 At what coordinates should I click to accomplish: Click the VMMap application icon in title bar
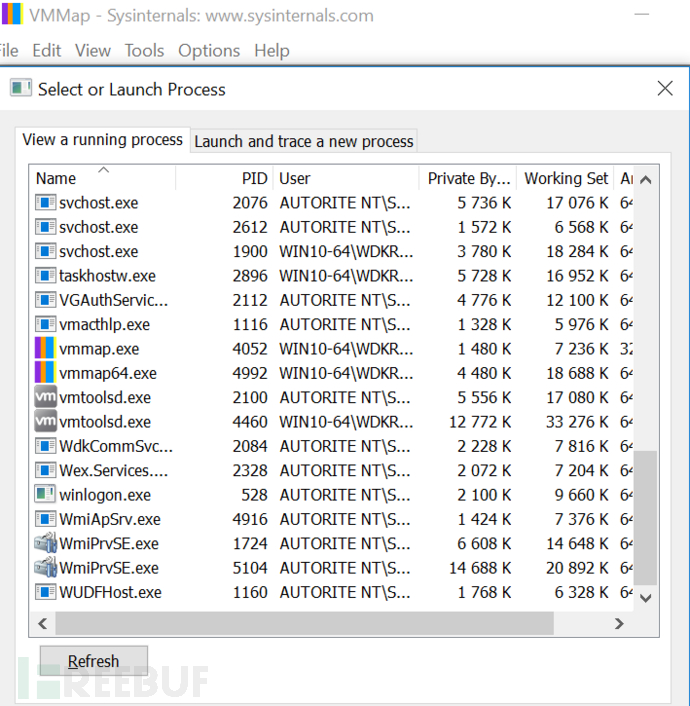(x=12, y=14)
